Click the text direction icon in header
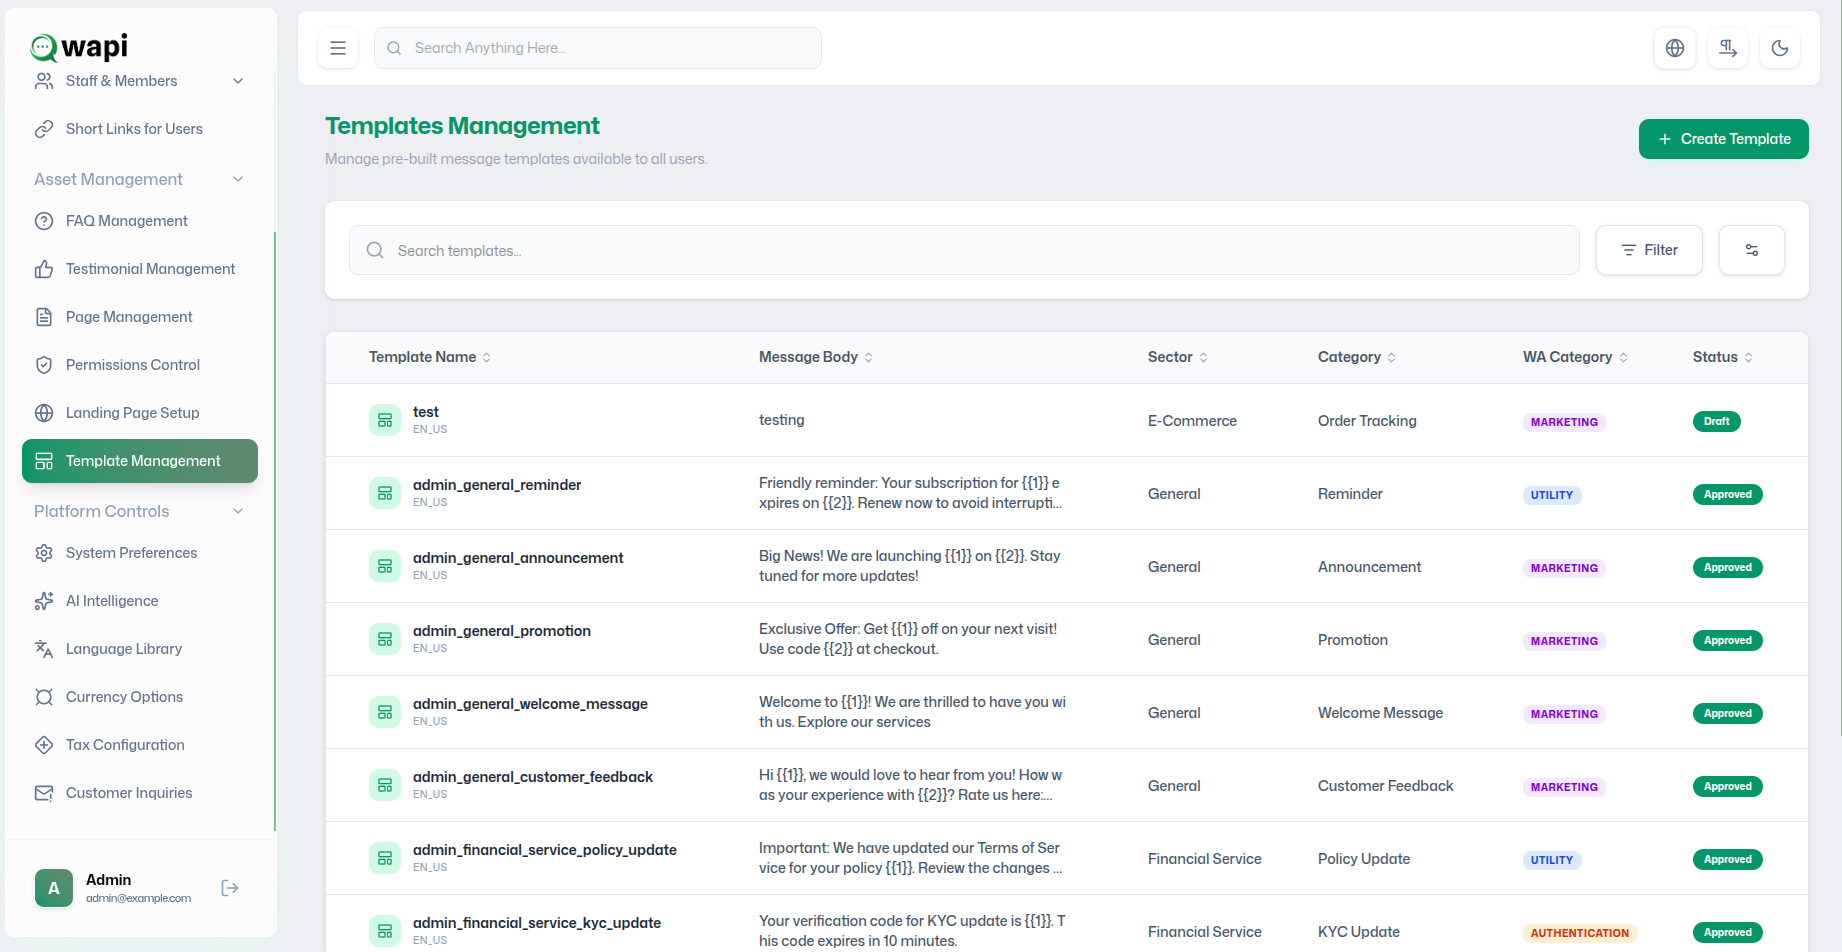 pos(1728,48)
